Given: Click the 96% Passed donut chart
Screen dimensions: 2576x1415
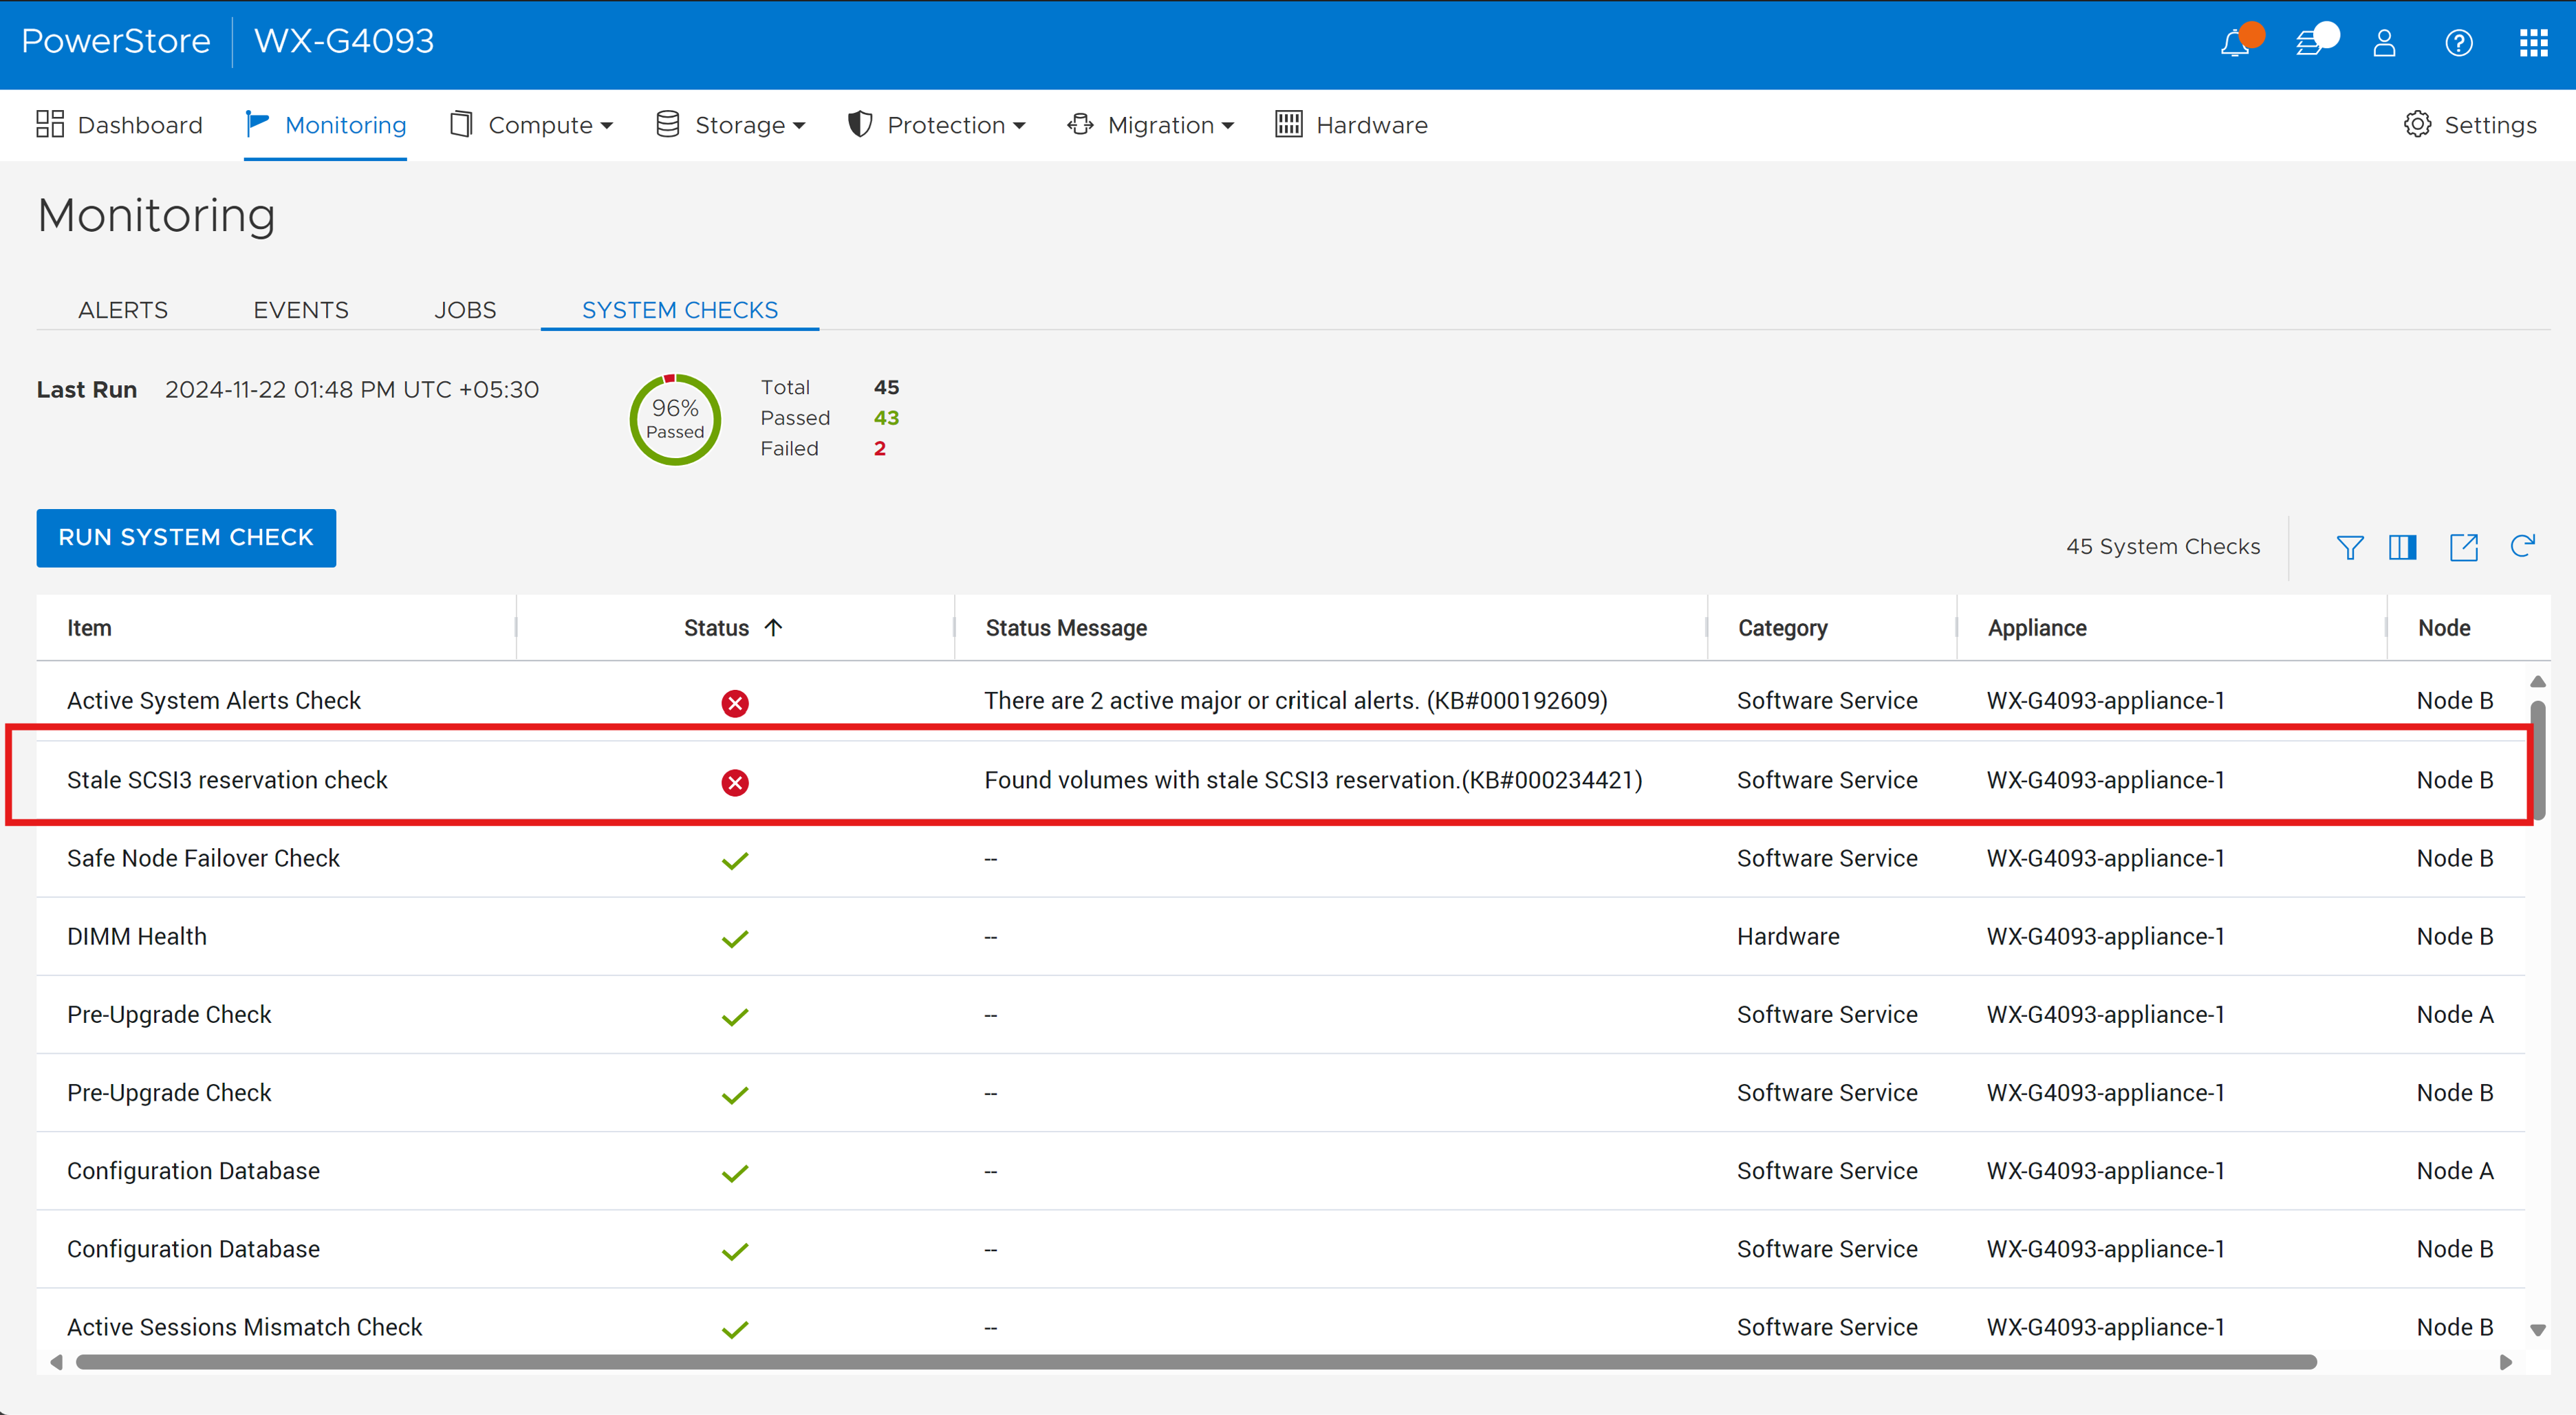Looking at the screenshot, I should click(x=675, y=419).
